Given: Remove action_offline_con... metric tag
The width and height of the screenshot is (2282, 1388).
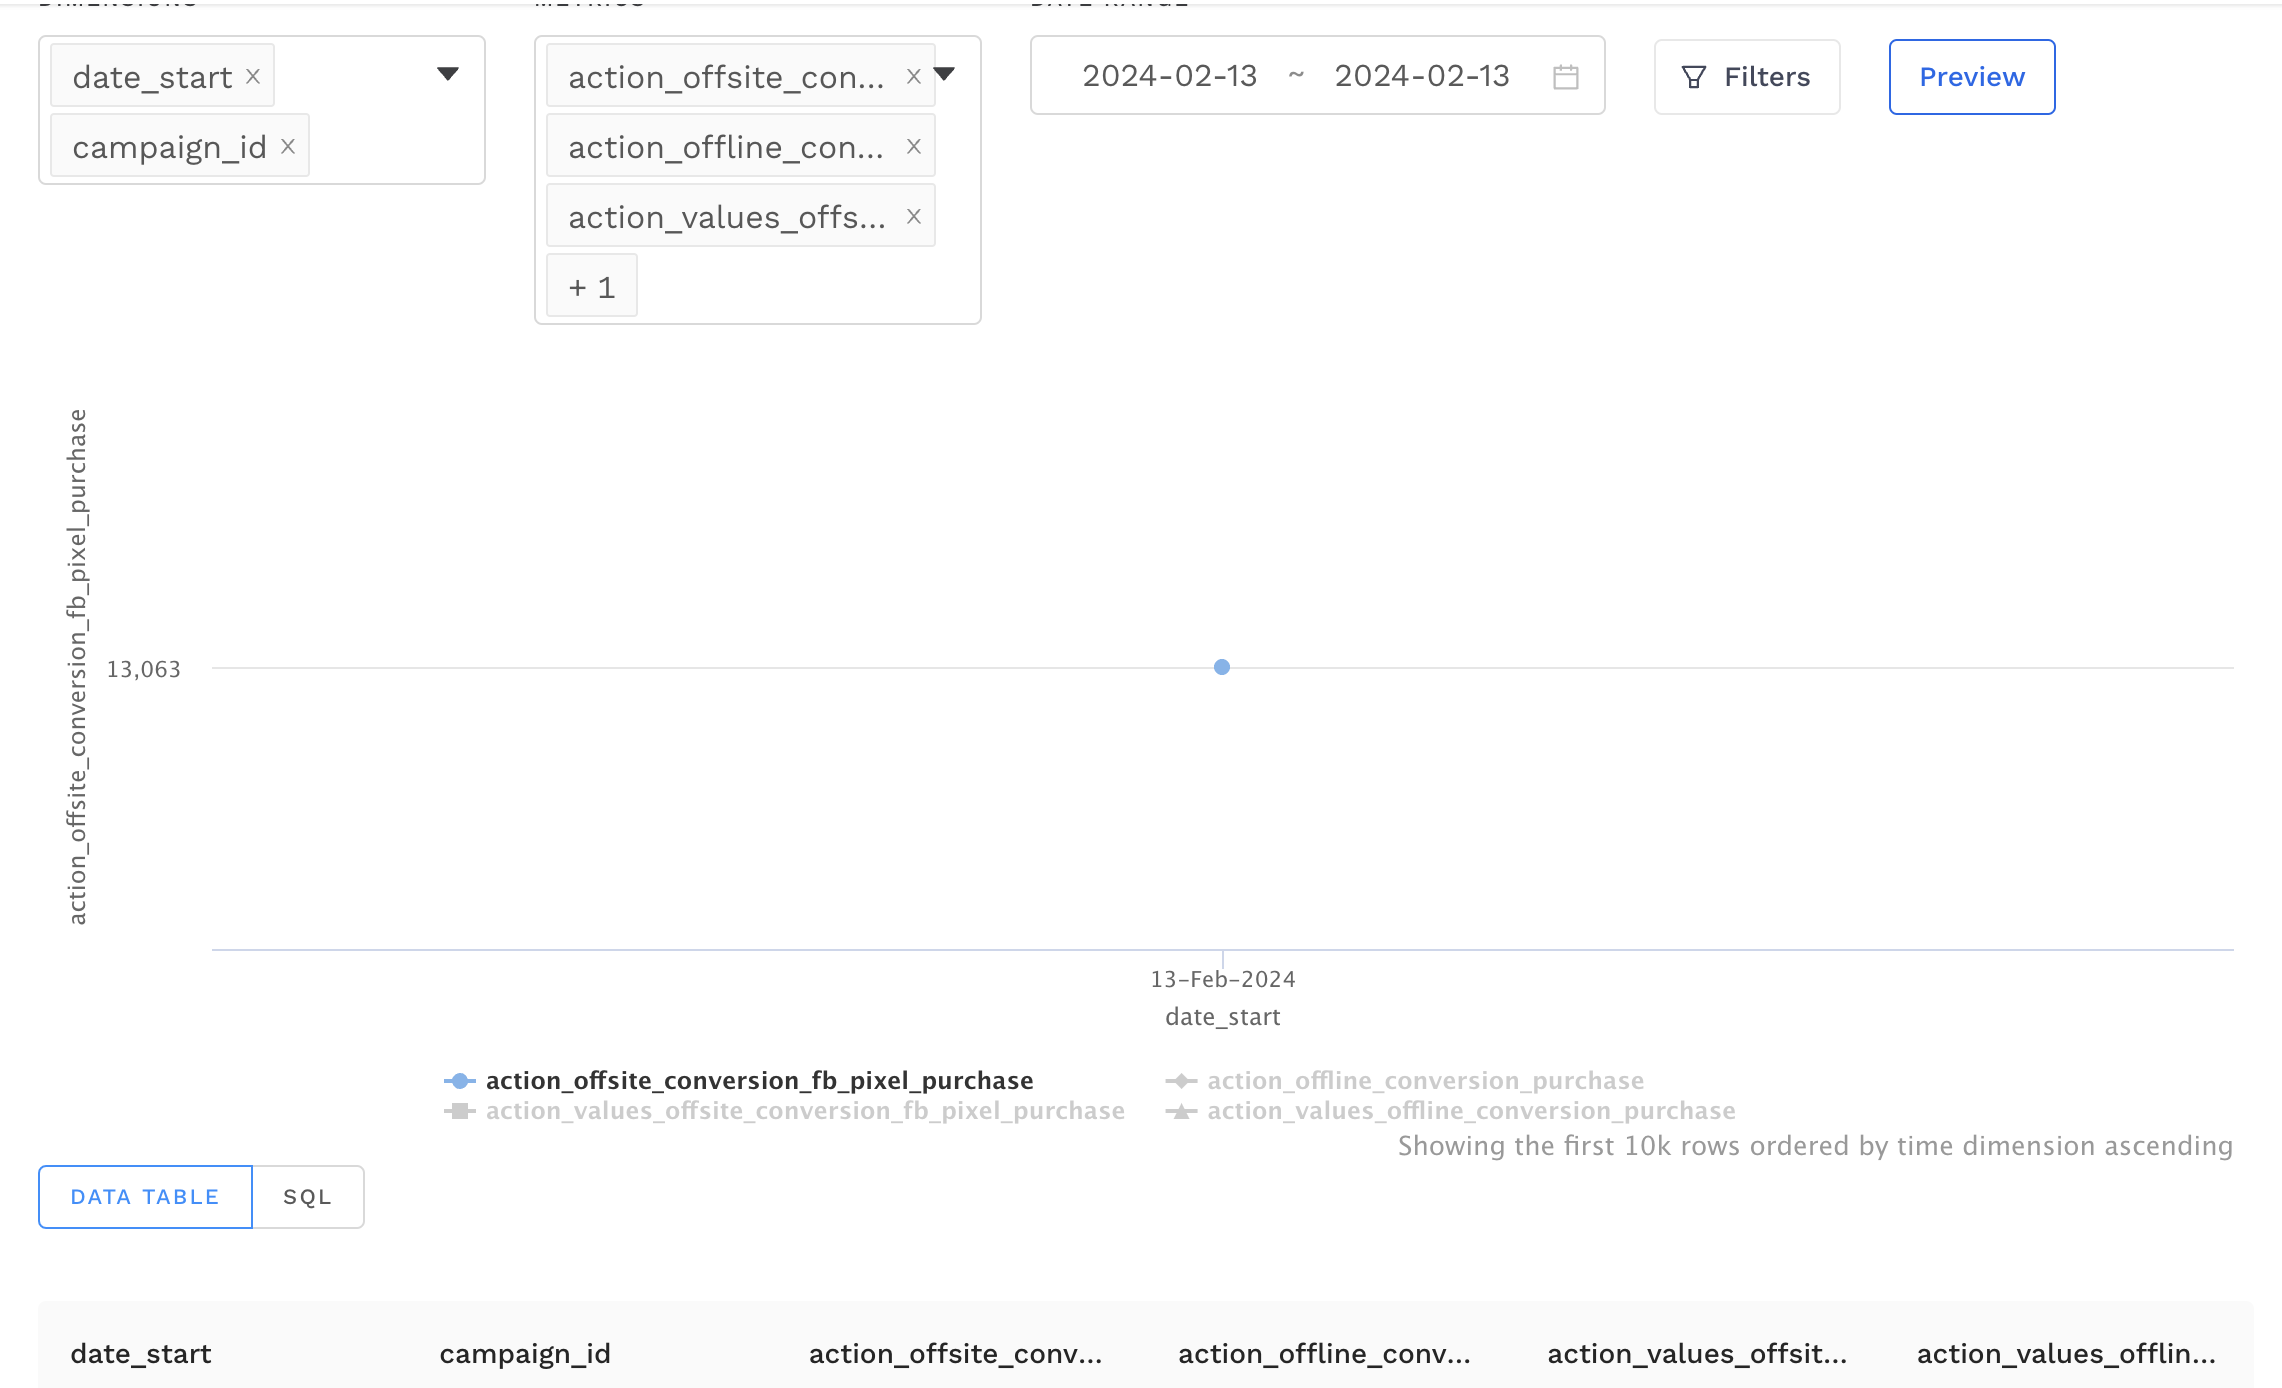Looking at the screenshot, I should pyautogui.click(x=913, y=146).
